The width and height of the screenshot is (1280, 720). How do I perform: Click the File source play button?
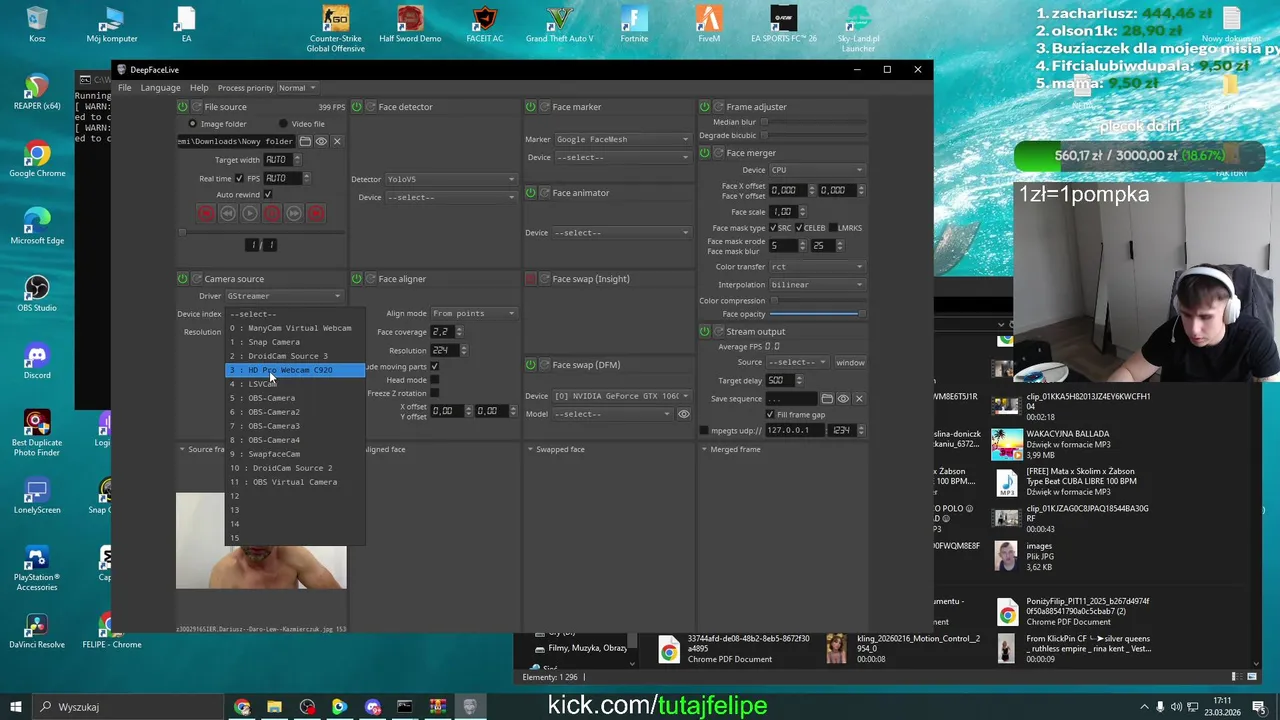tap(250, 213)
